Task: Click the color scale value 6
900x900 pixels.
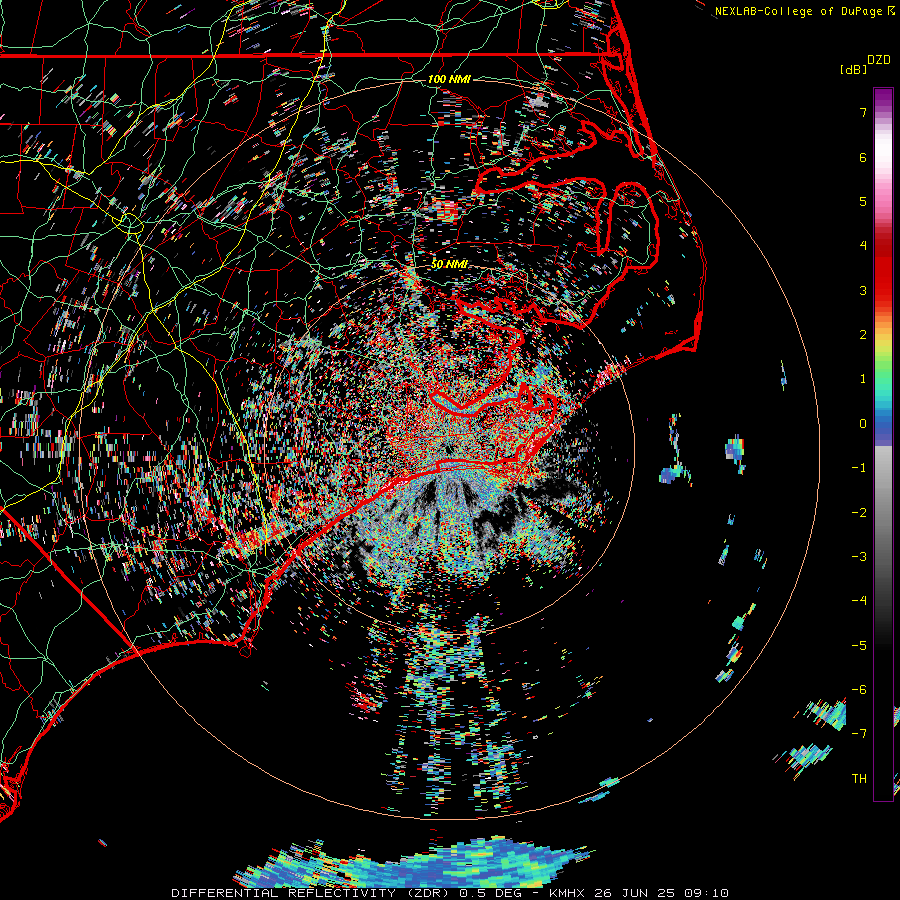Action: [x=863, y=157]
